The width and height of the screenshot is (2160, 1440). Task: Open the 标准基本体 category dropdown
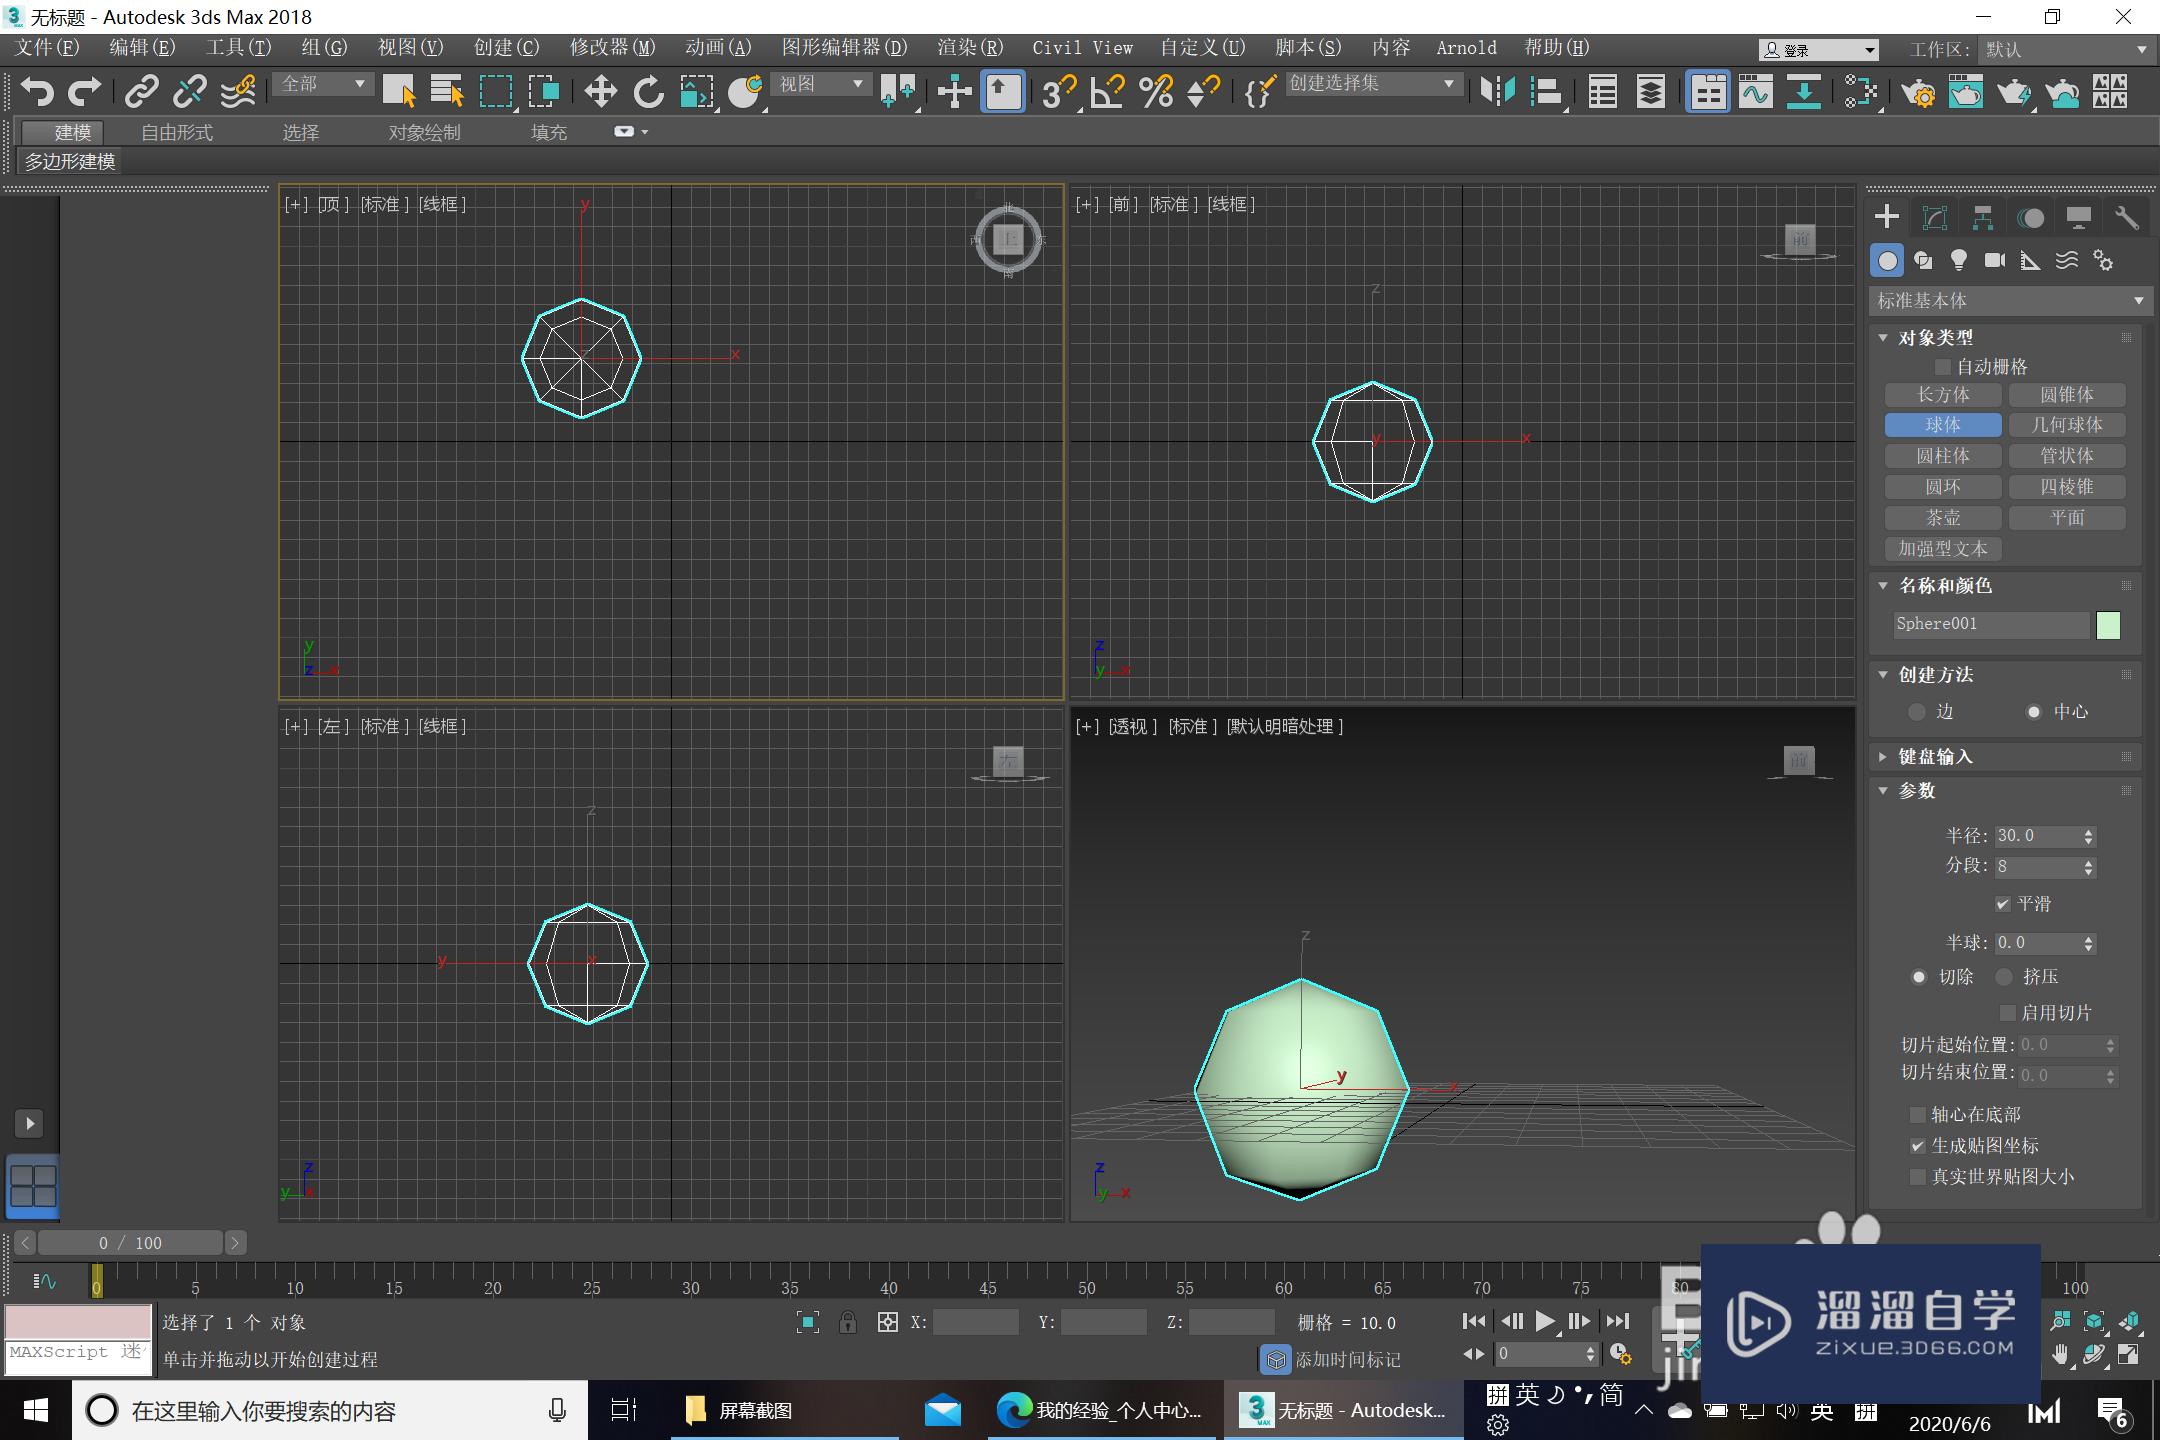click(x=2009, y=300)
